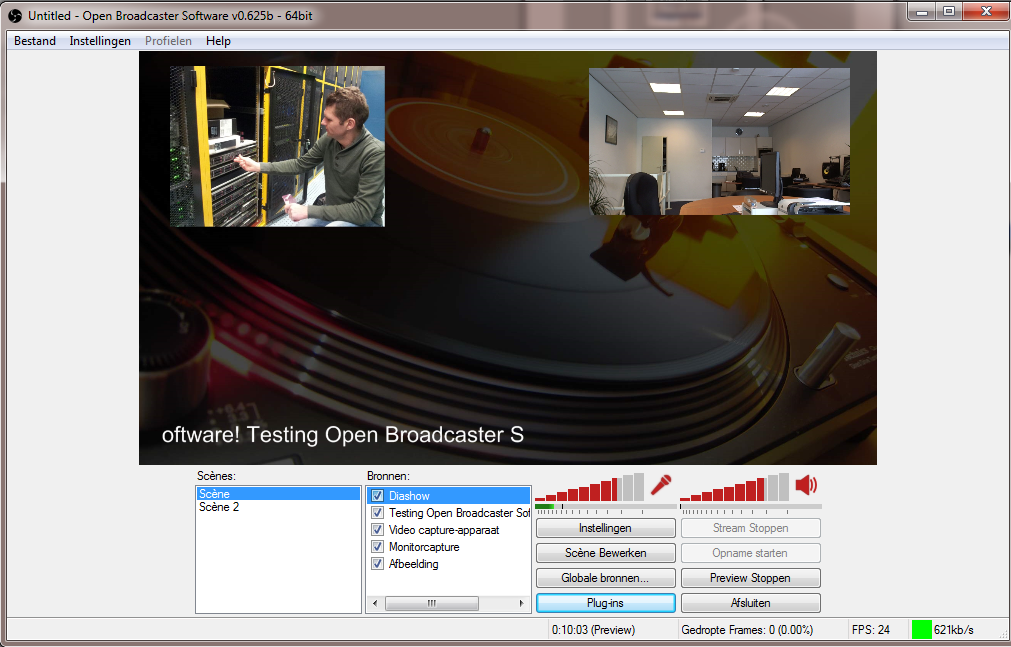Click the scrolling text in preview
This screenshot has width=1011, height=647.
click(x=343, y=435)
